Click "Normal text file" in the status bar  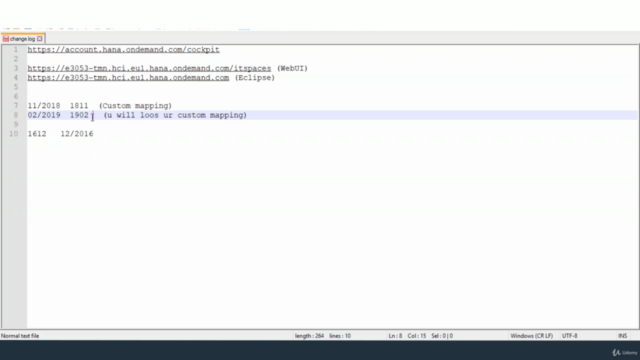pyautogui.click(x=20, y=336)
